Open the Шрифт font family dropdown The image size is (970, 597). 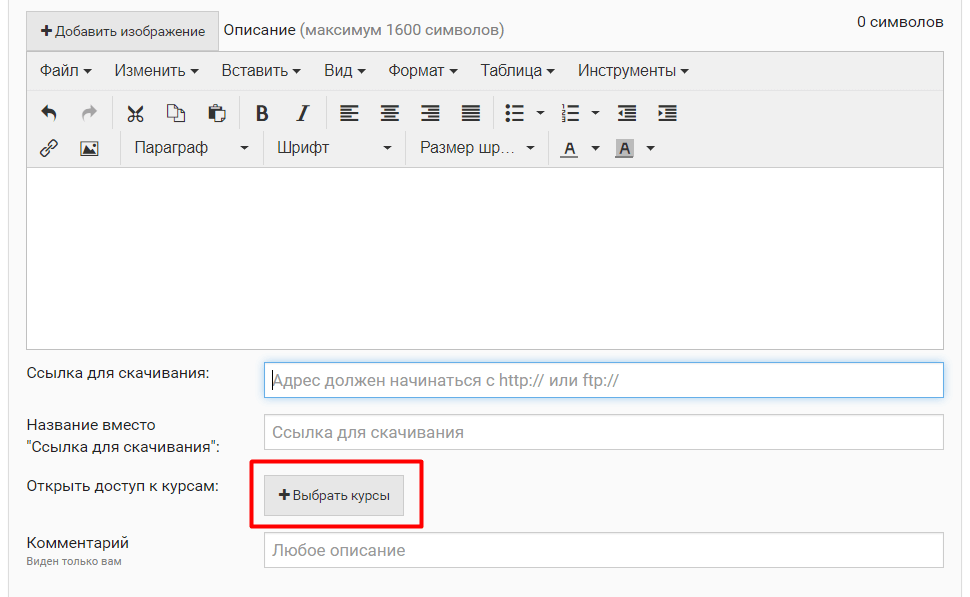(x=333, y=148)
